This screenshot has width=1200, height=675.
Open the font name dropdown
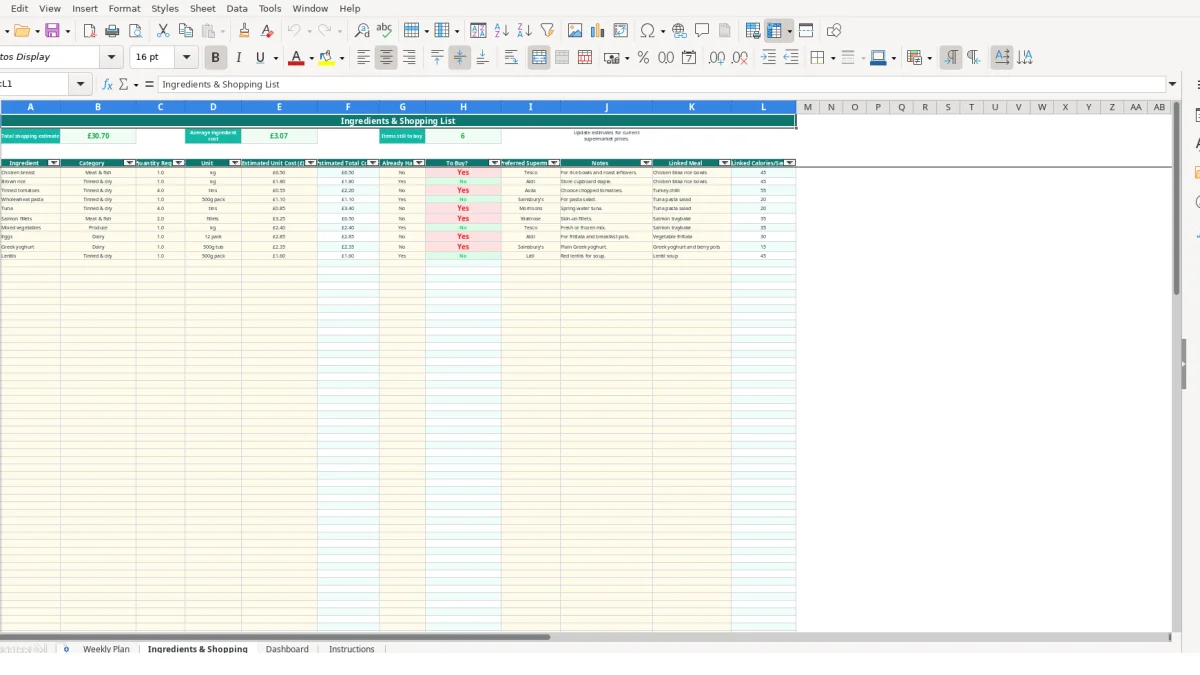[112, 58]
